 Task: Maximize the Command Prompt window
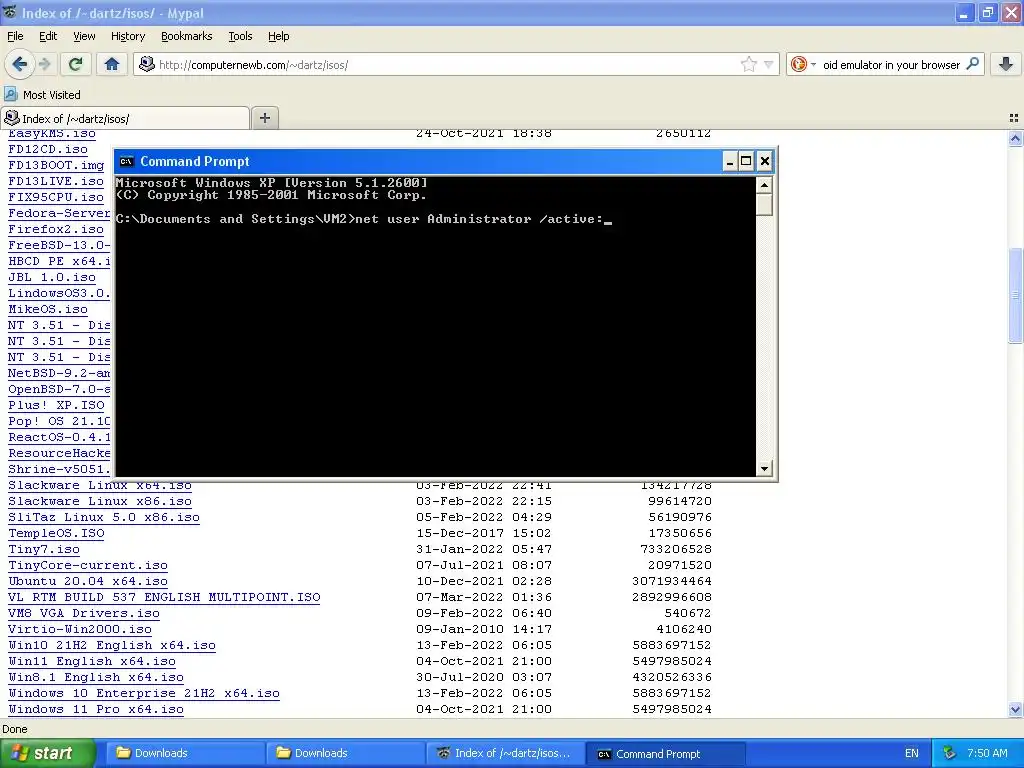pyautogui.click(x=746, y=161)
